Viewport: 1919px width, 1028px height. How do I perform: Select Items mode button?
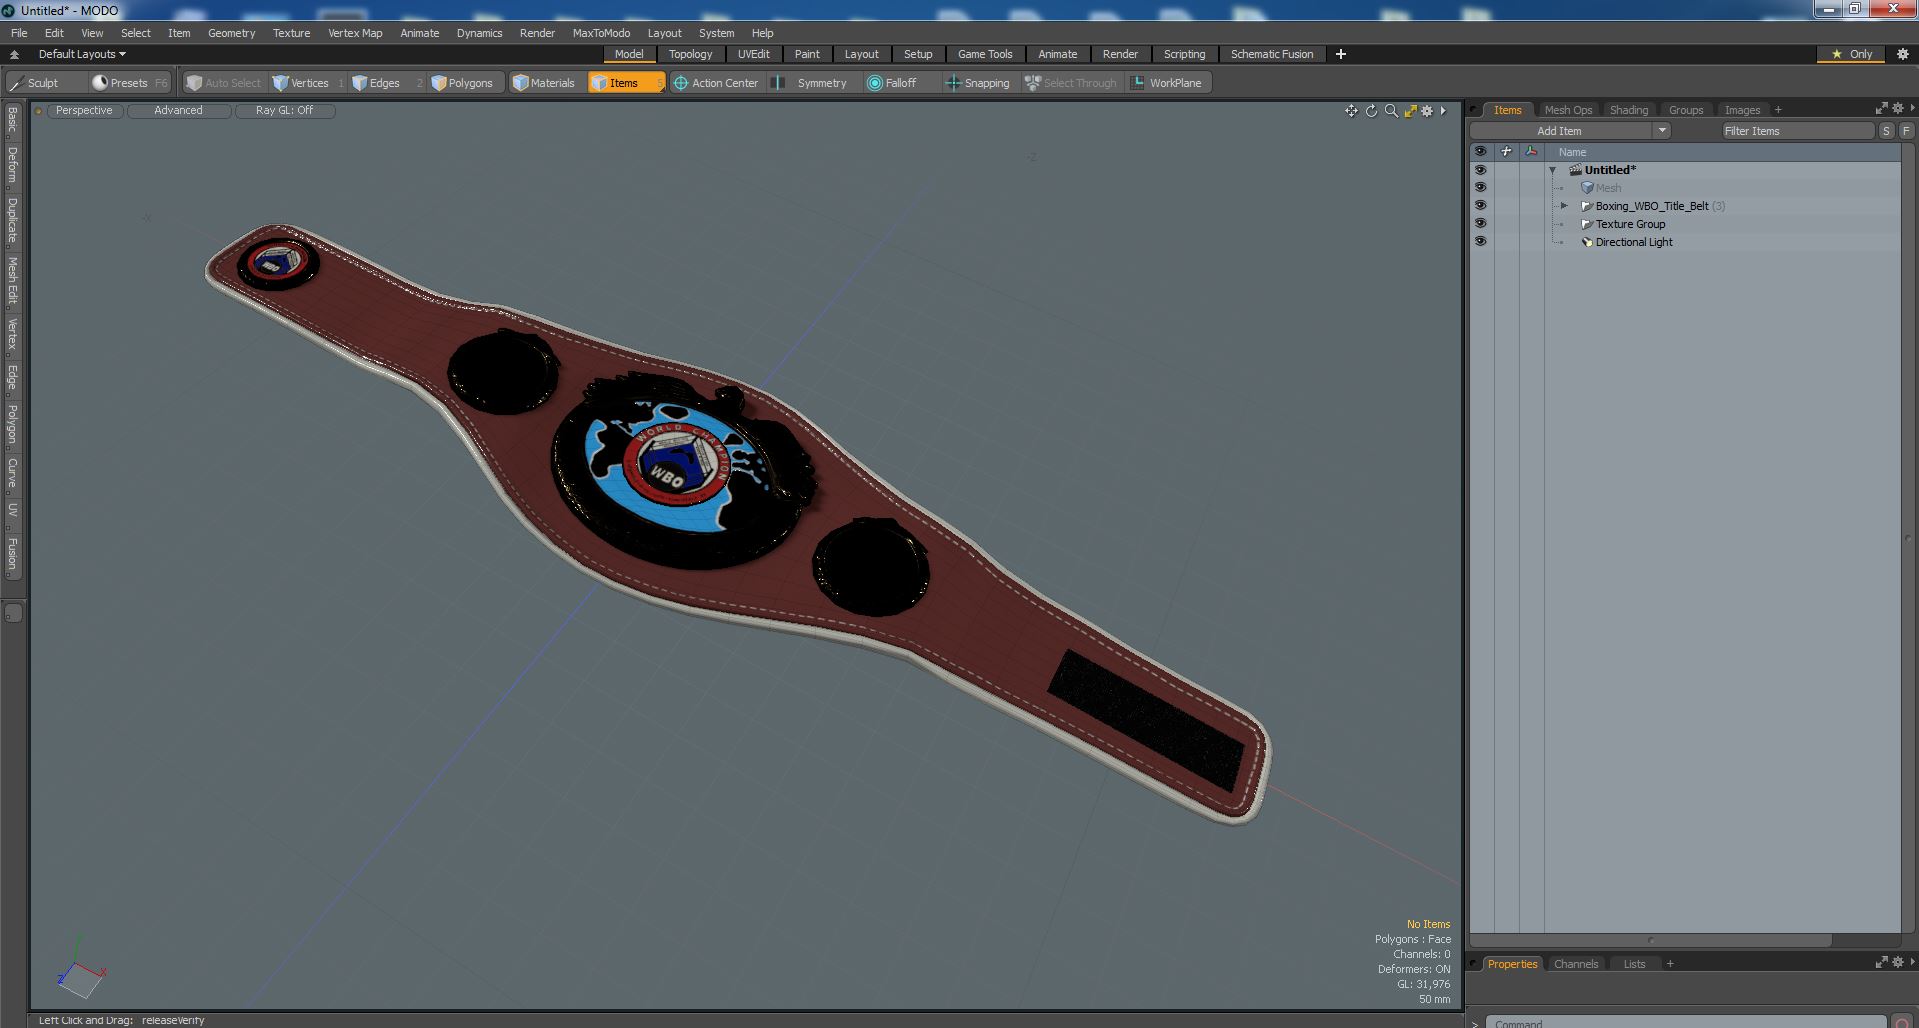(x=625, y=83)
